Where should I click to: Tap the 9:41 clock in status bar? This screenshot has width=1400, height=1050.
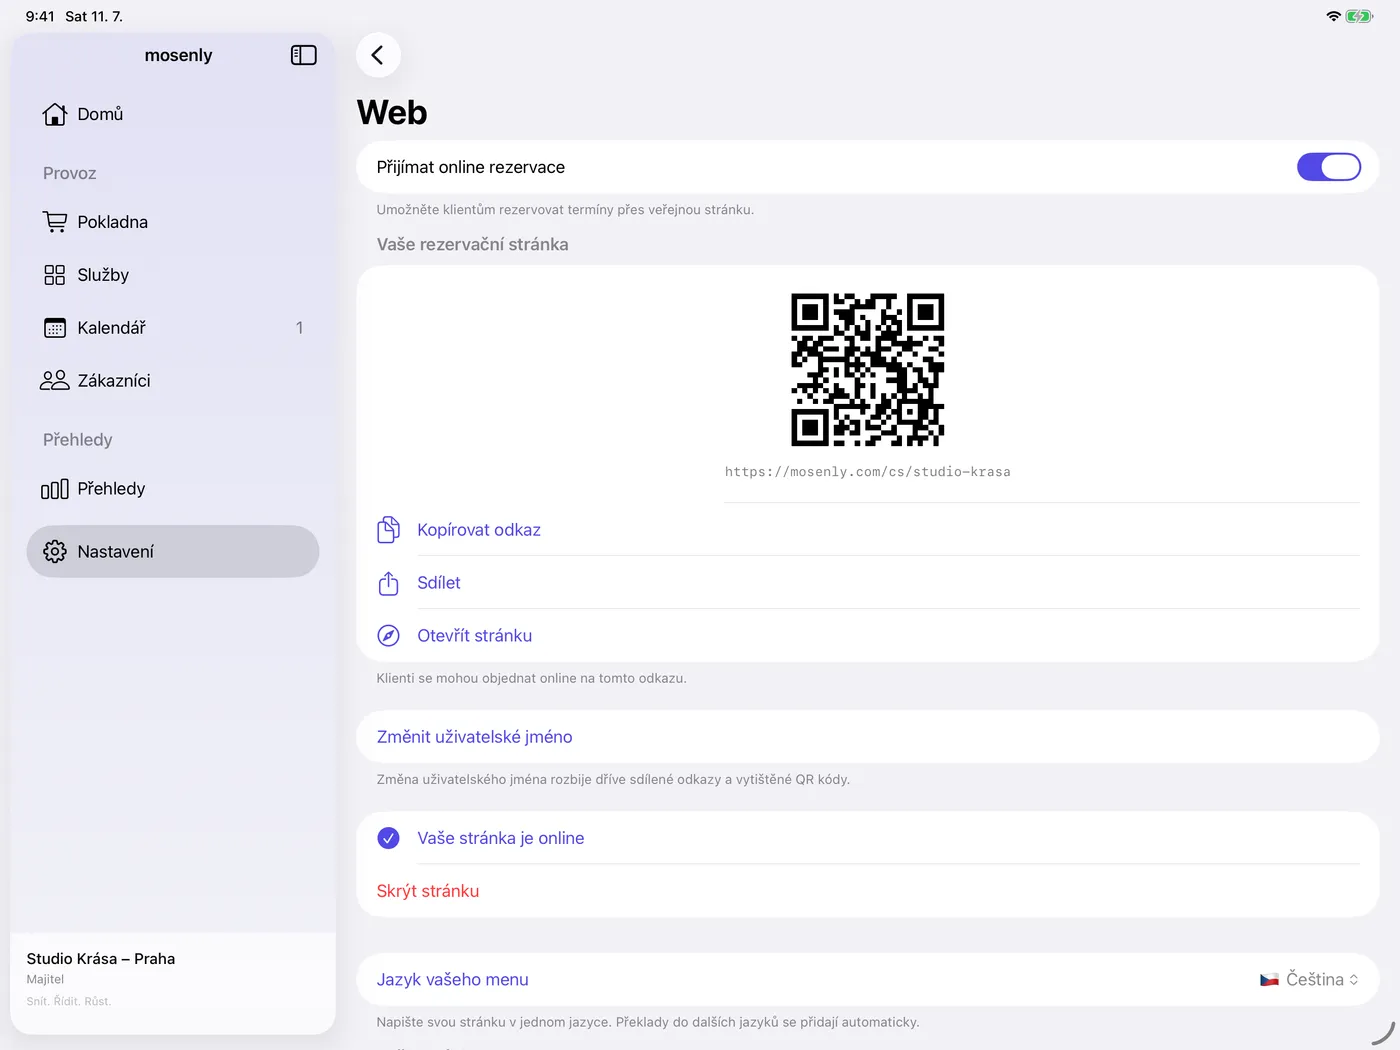[x=40, y=16]
